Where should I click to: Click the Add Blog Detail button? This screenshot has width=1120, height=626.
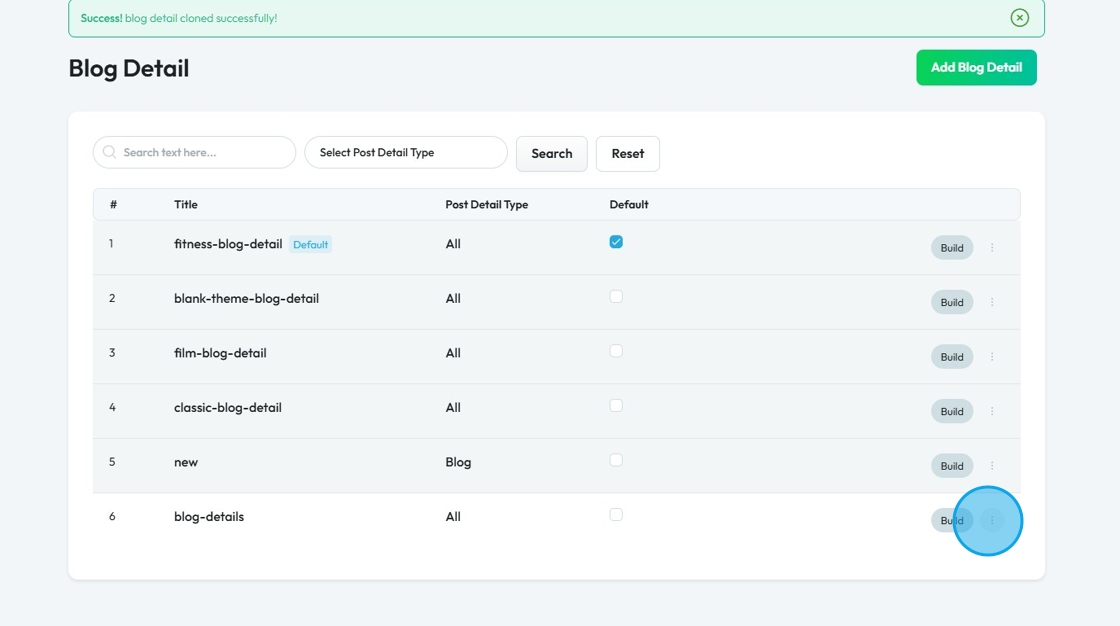point(976,68)
